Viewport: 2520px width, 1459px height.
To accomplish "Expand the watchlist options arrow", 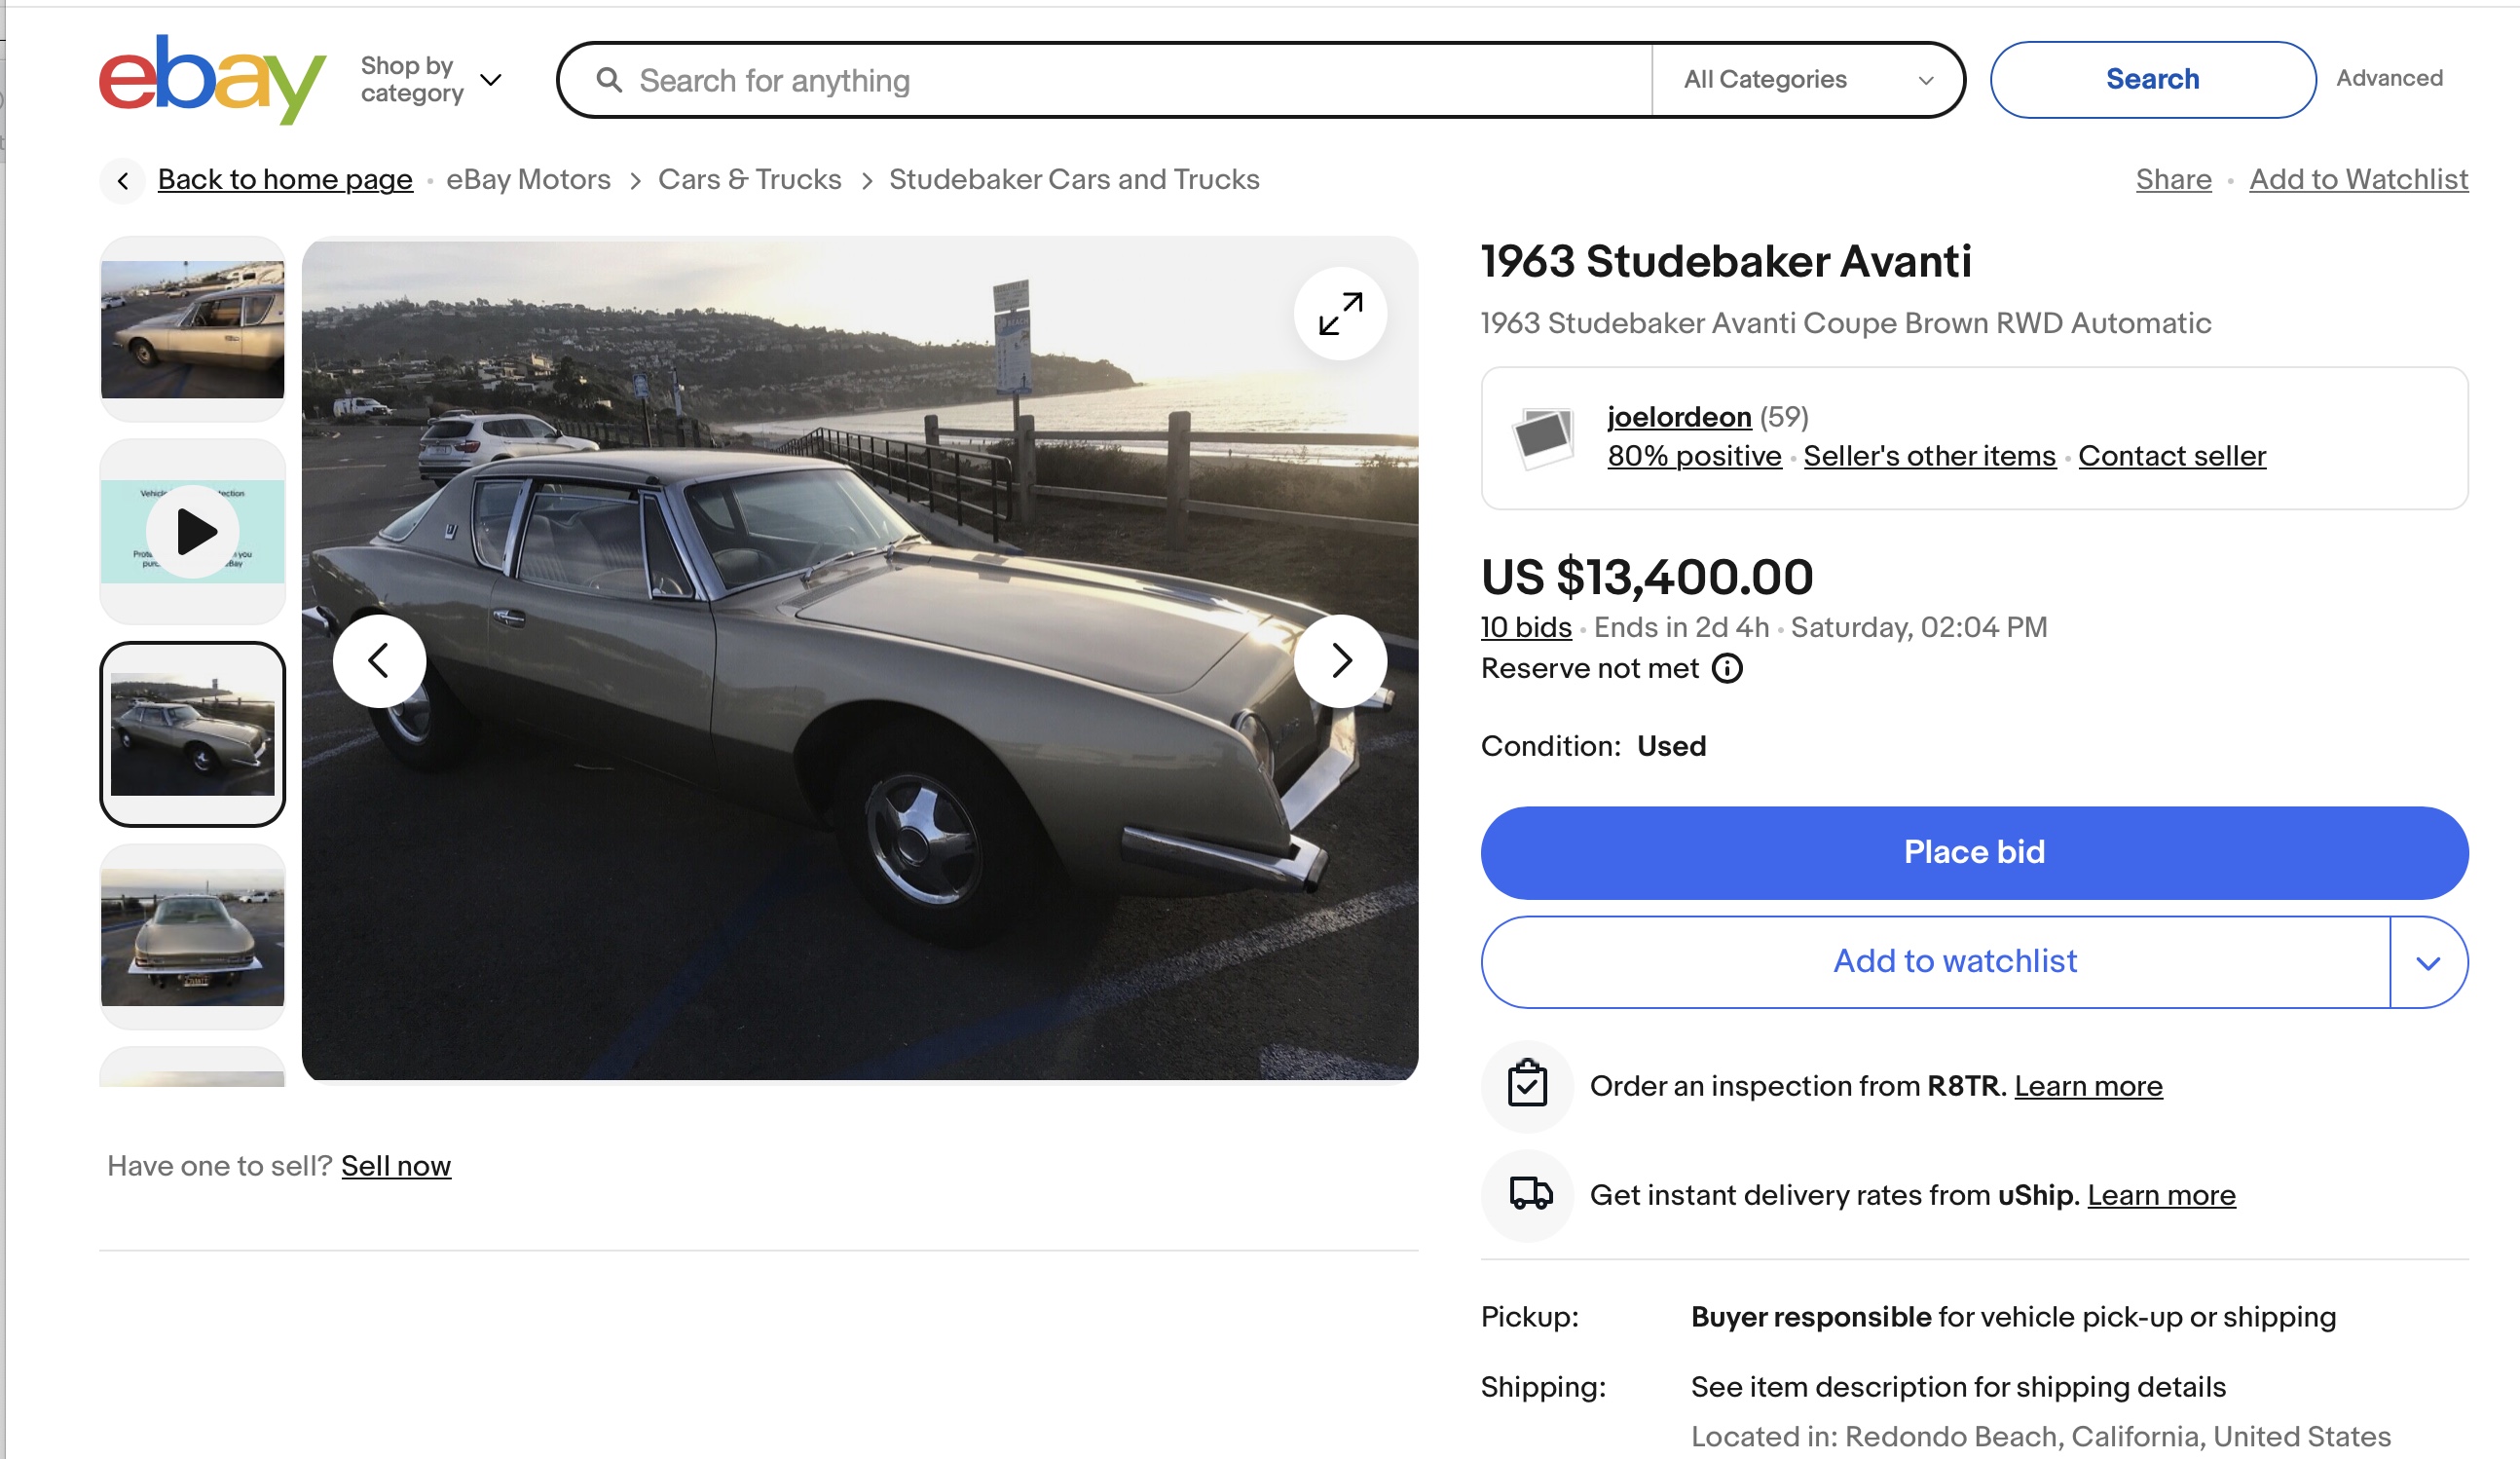I will pos(2428,962).
